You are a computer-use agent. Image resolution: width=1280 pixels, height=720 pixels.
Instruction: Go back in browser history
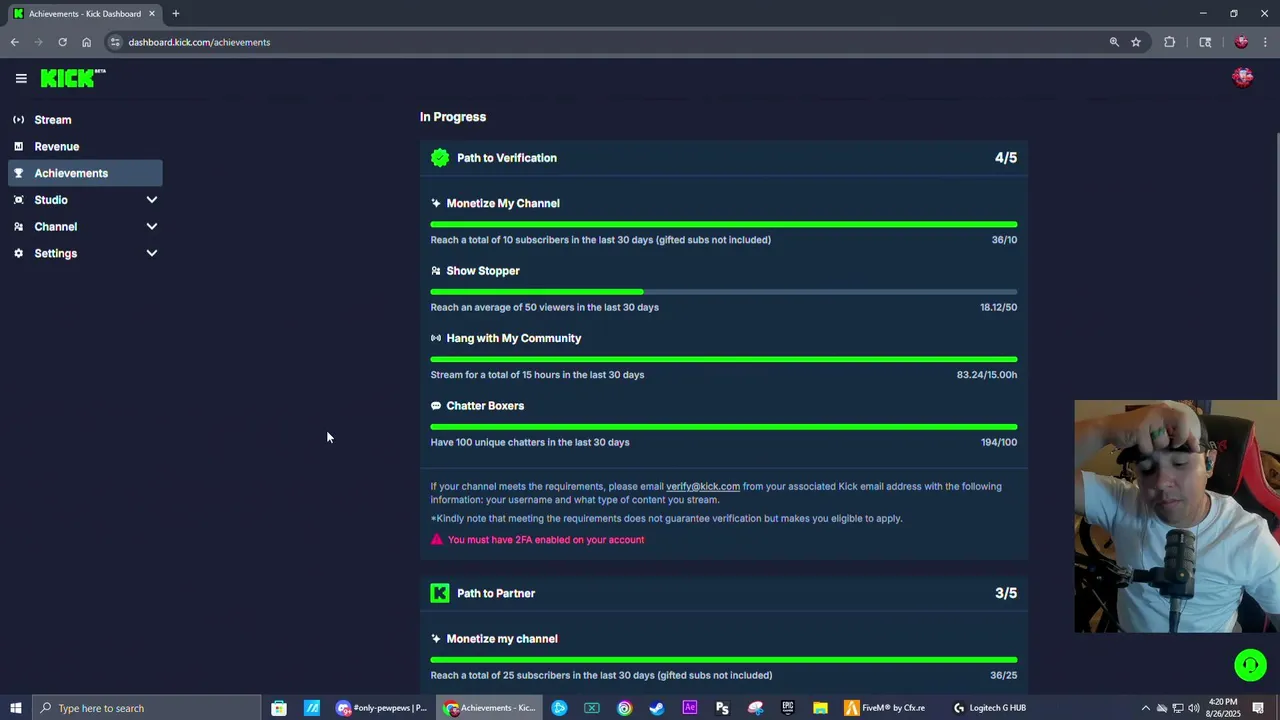(14, 42)
